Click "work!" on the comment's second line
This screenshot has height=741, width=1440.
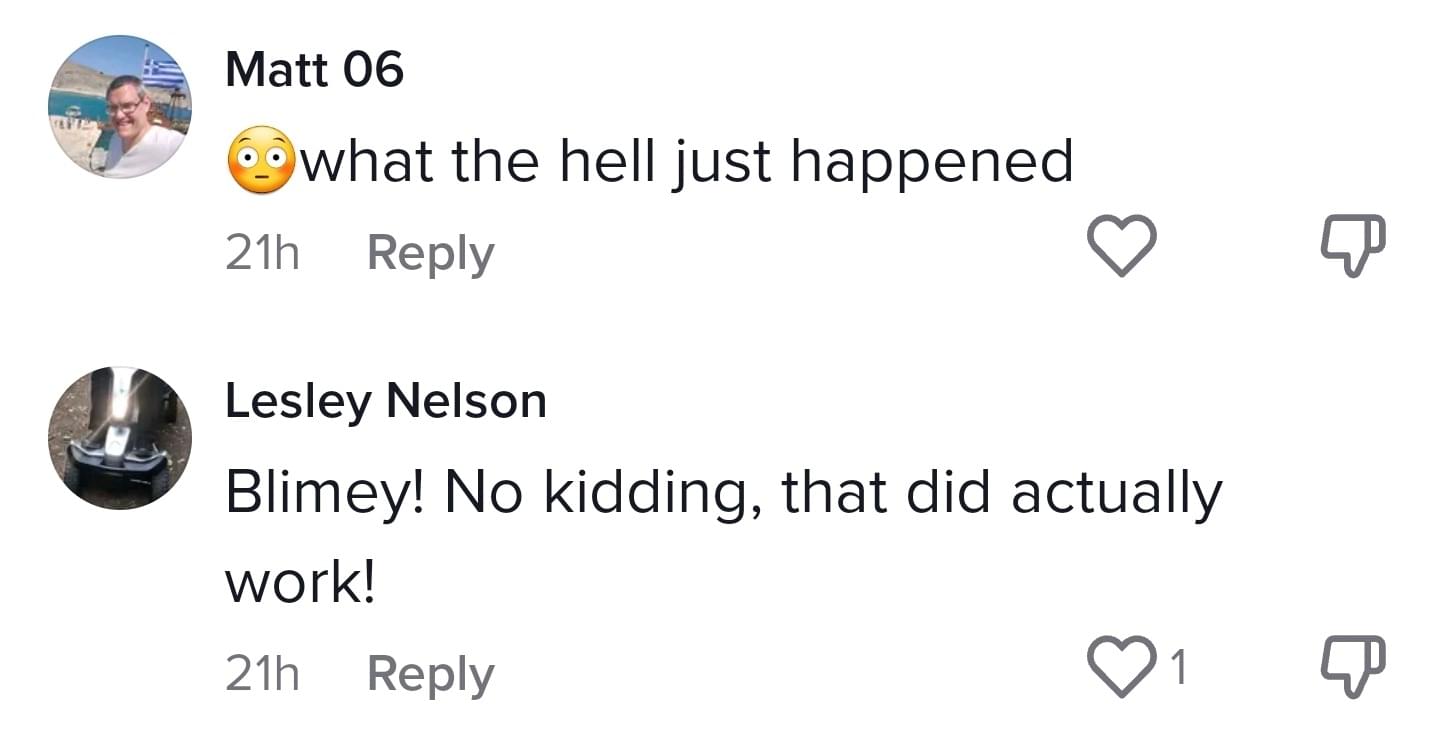pos(300,583)
